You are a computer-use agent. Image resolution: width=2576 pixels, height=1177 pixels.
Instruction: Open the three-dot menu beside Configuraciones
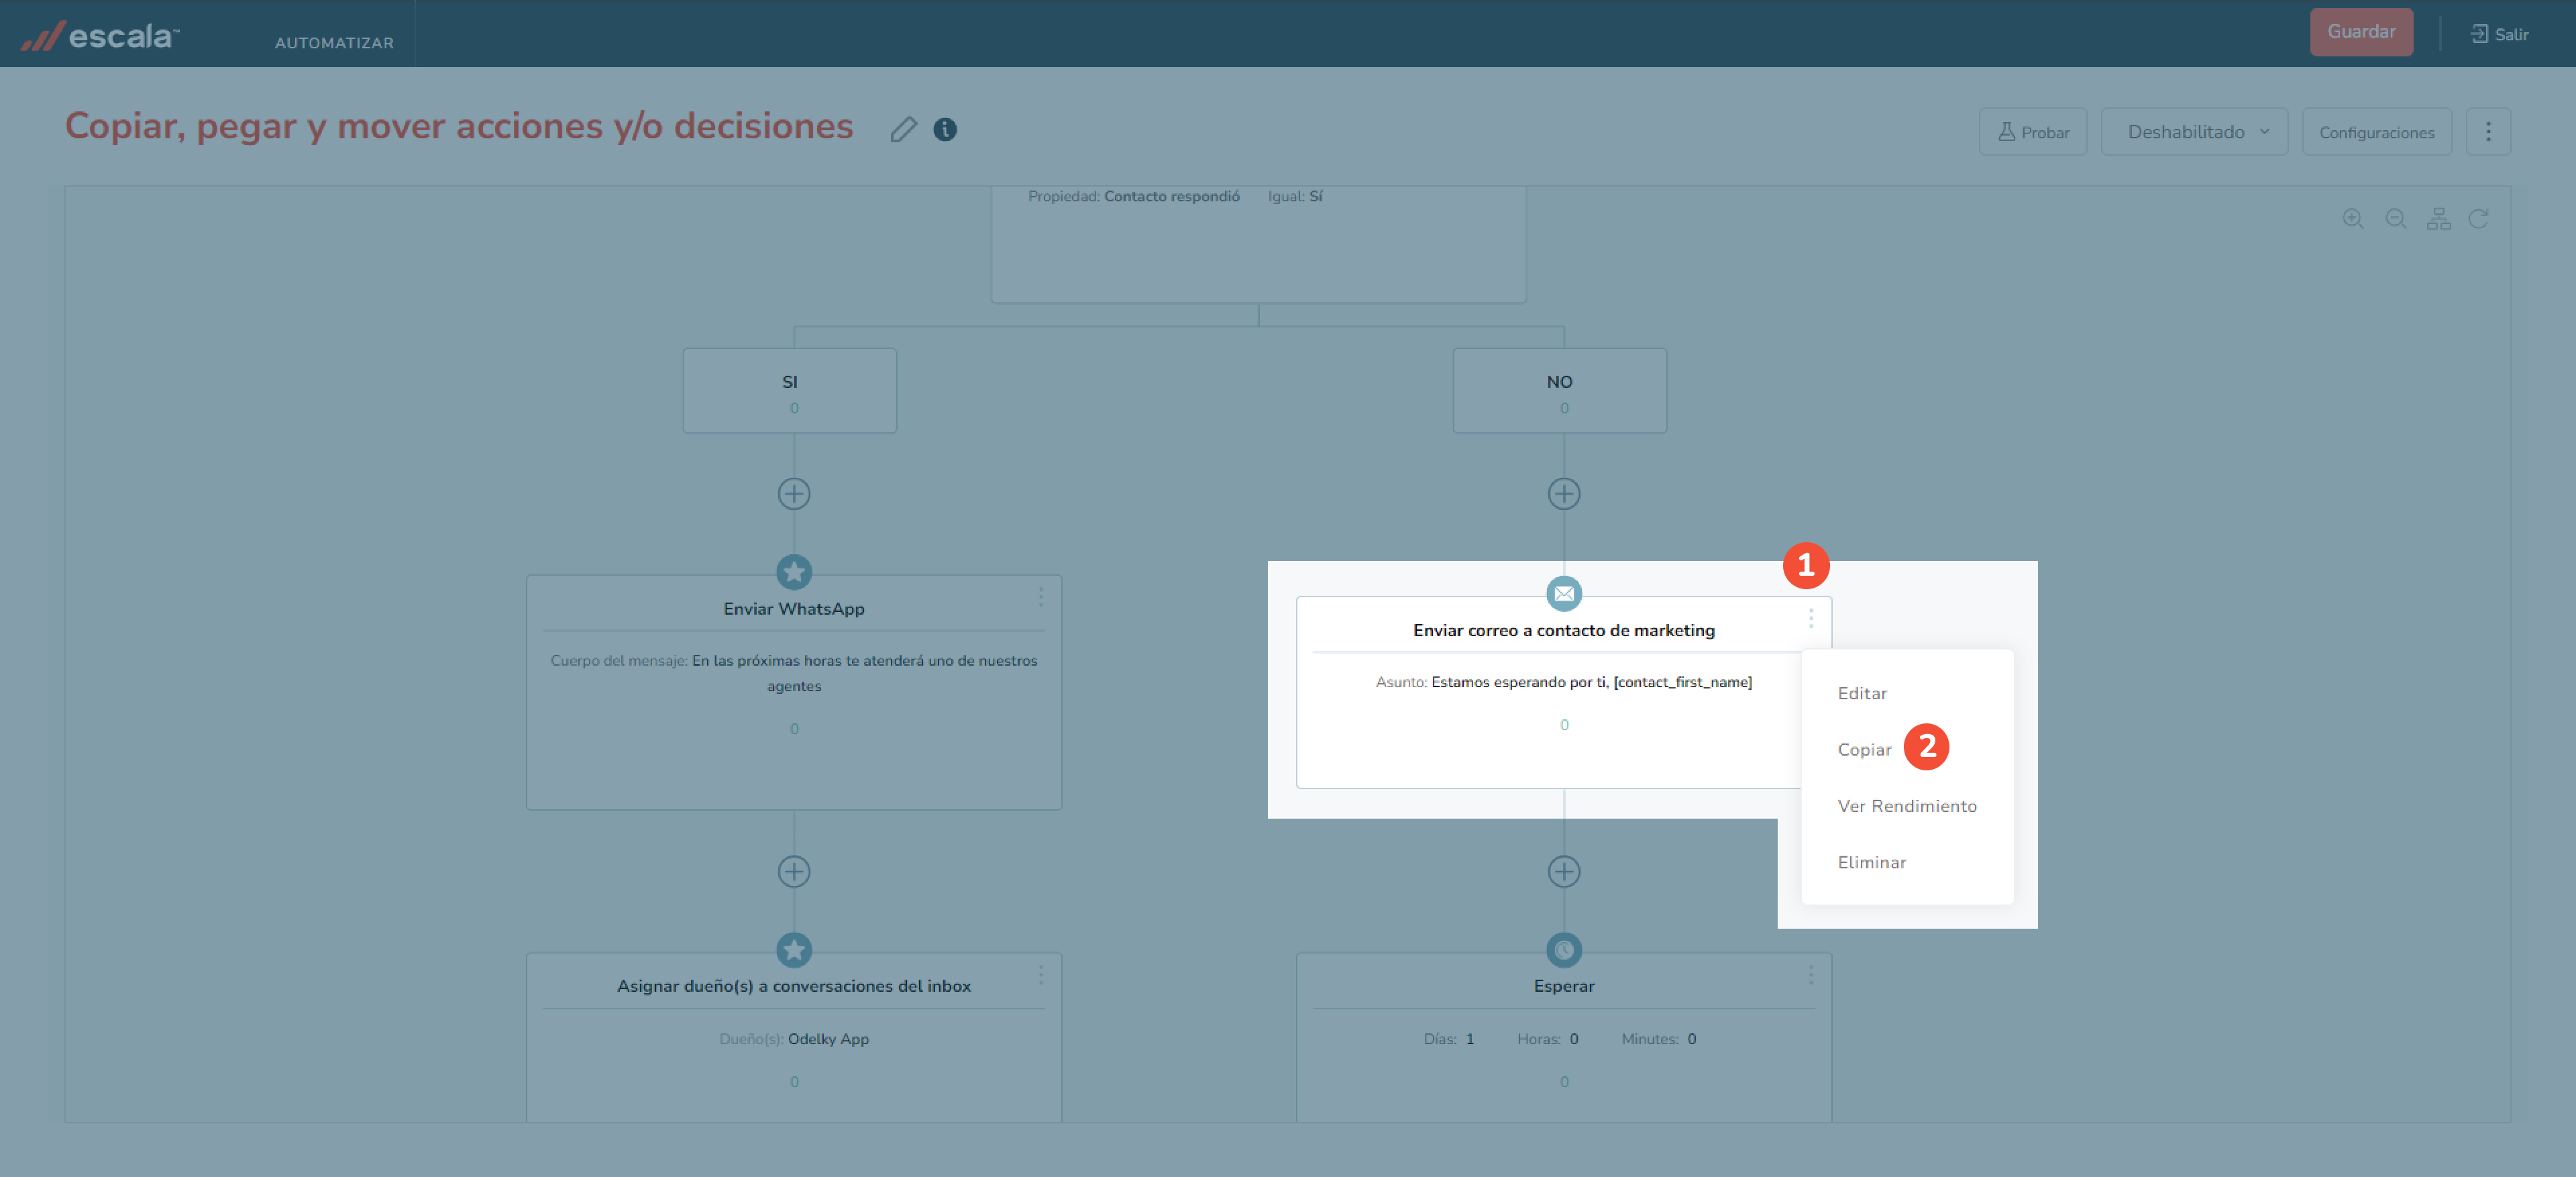[2488, 132]
